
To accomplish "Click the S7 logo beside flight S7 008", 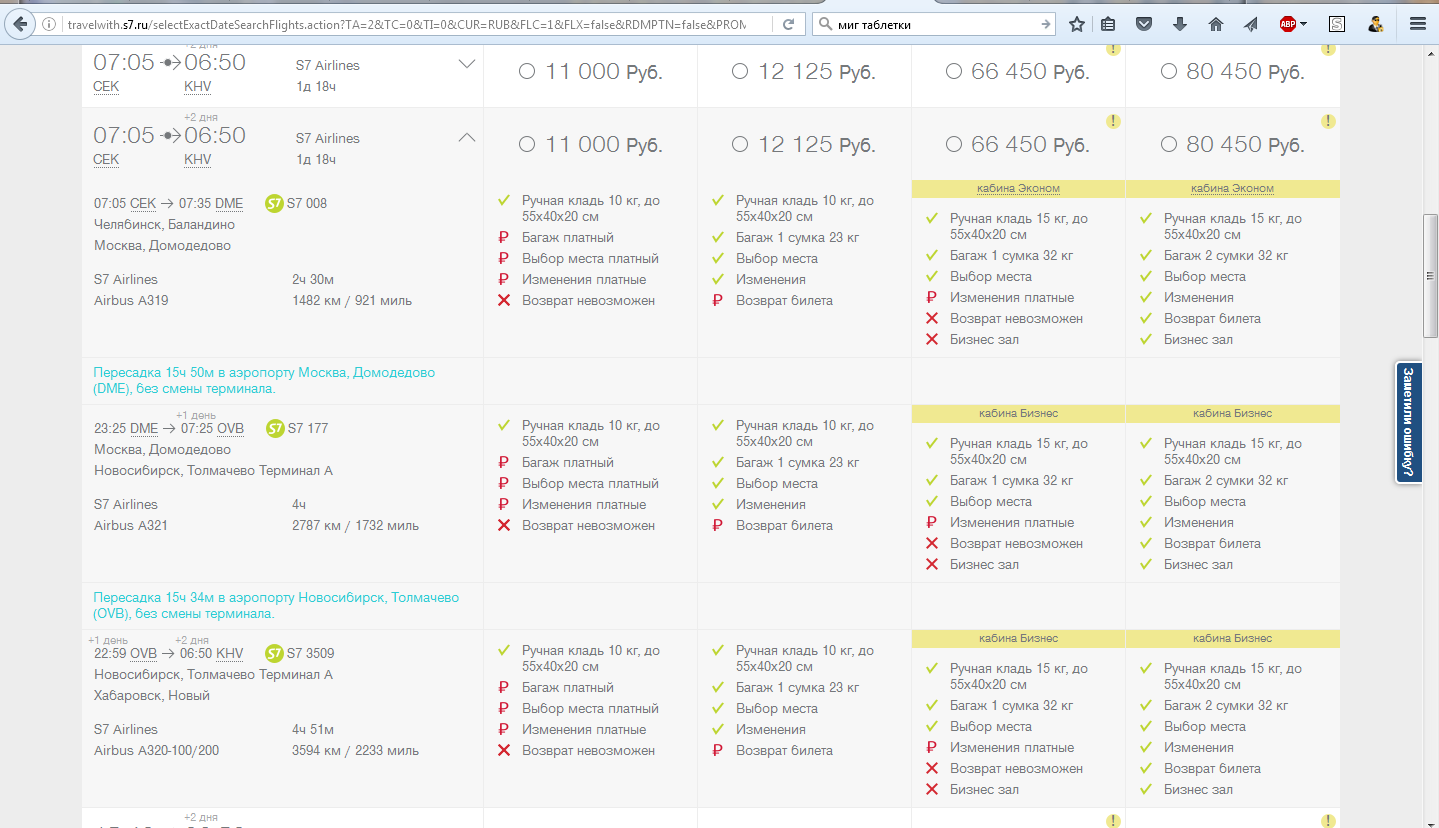I will pos(274,203).
